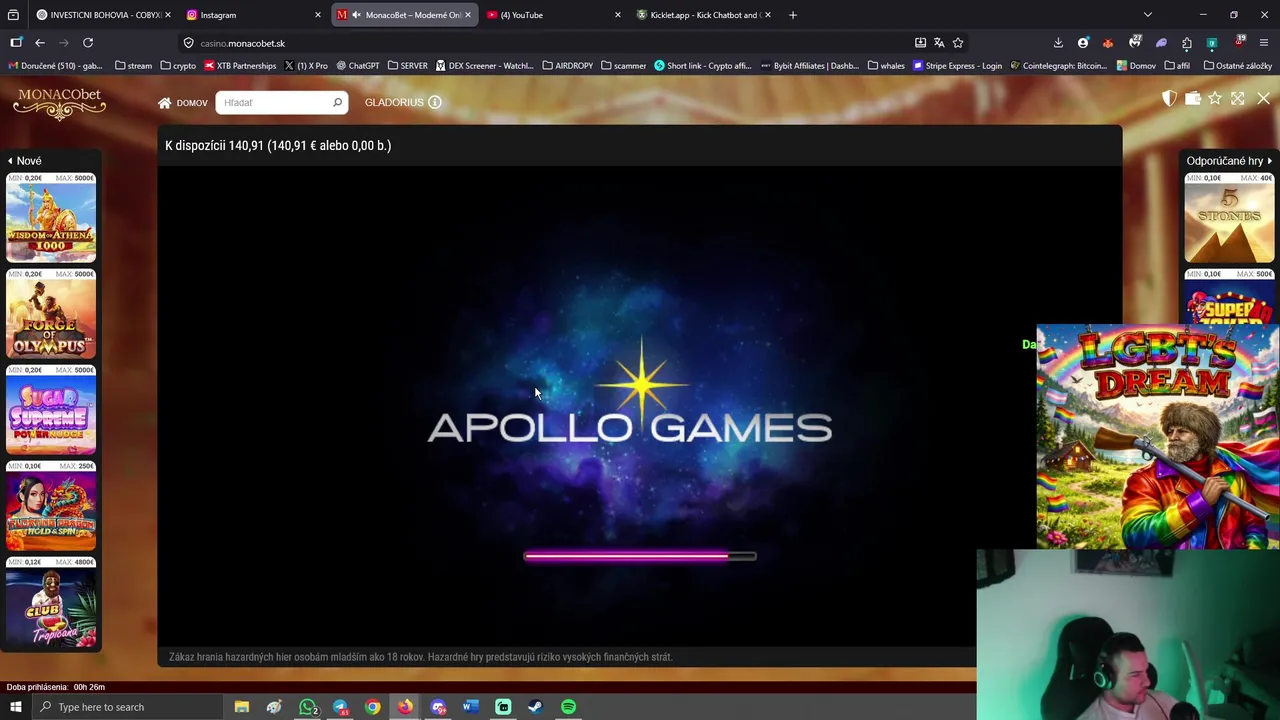Expand the list all tabs dropdown

[1148, 15]
